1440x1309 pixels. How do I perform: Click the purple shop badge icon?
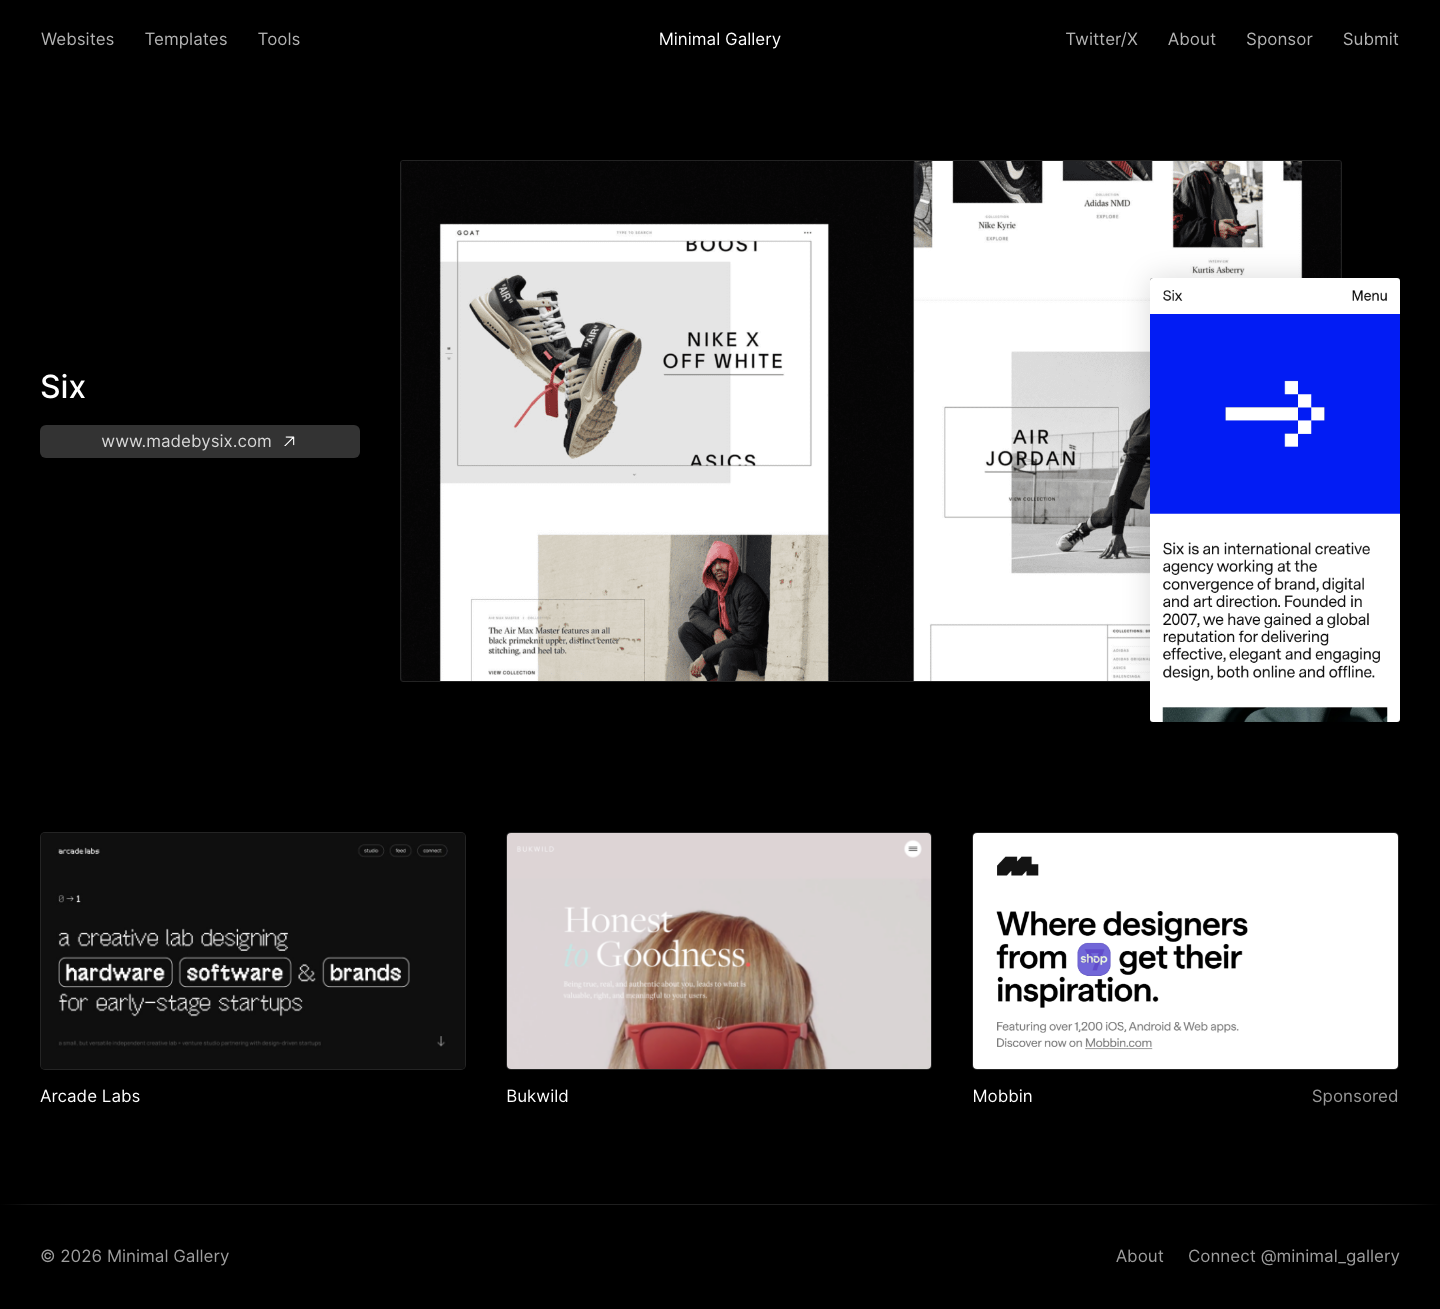click(x=1093, y=959)
